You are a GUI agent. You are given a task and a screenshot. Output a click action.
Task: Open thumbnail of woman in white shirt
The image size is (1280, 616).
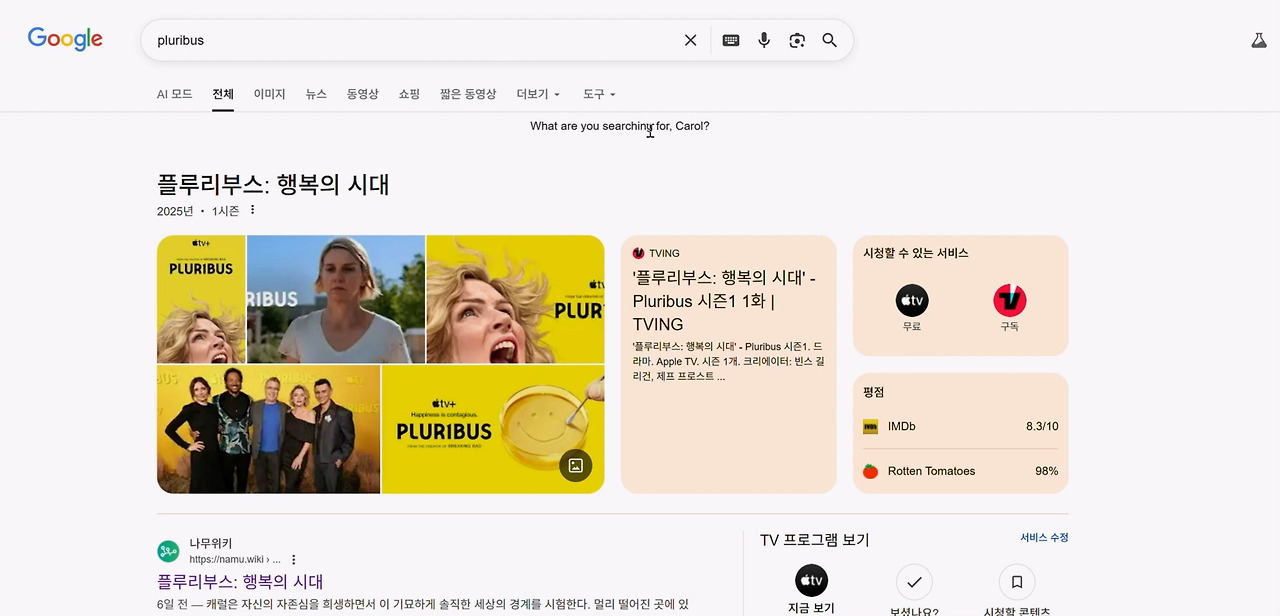336,299
